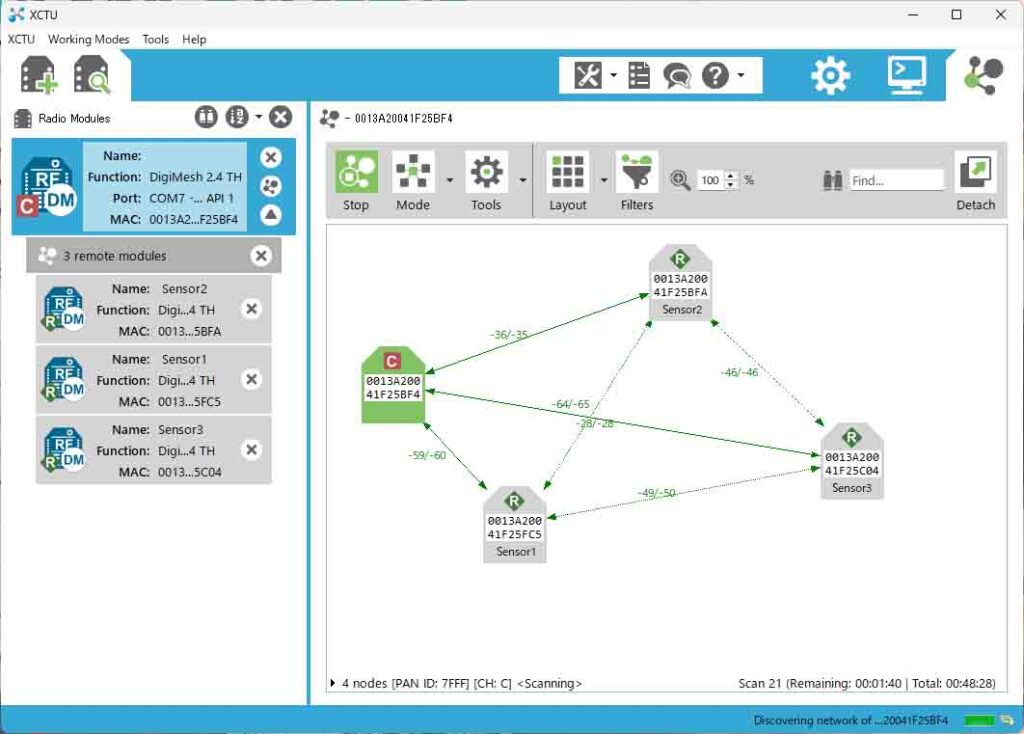
Task: Add a radio module
Action: pos(39,75)
